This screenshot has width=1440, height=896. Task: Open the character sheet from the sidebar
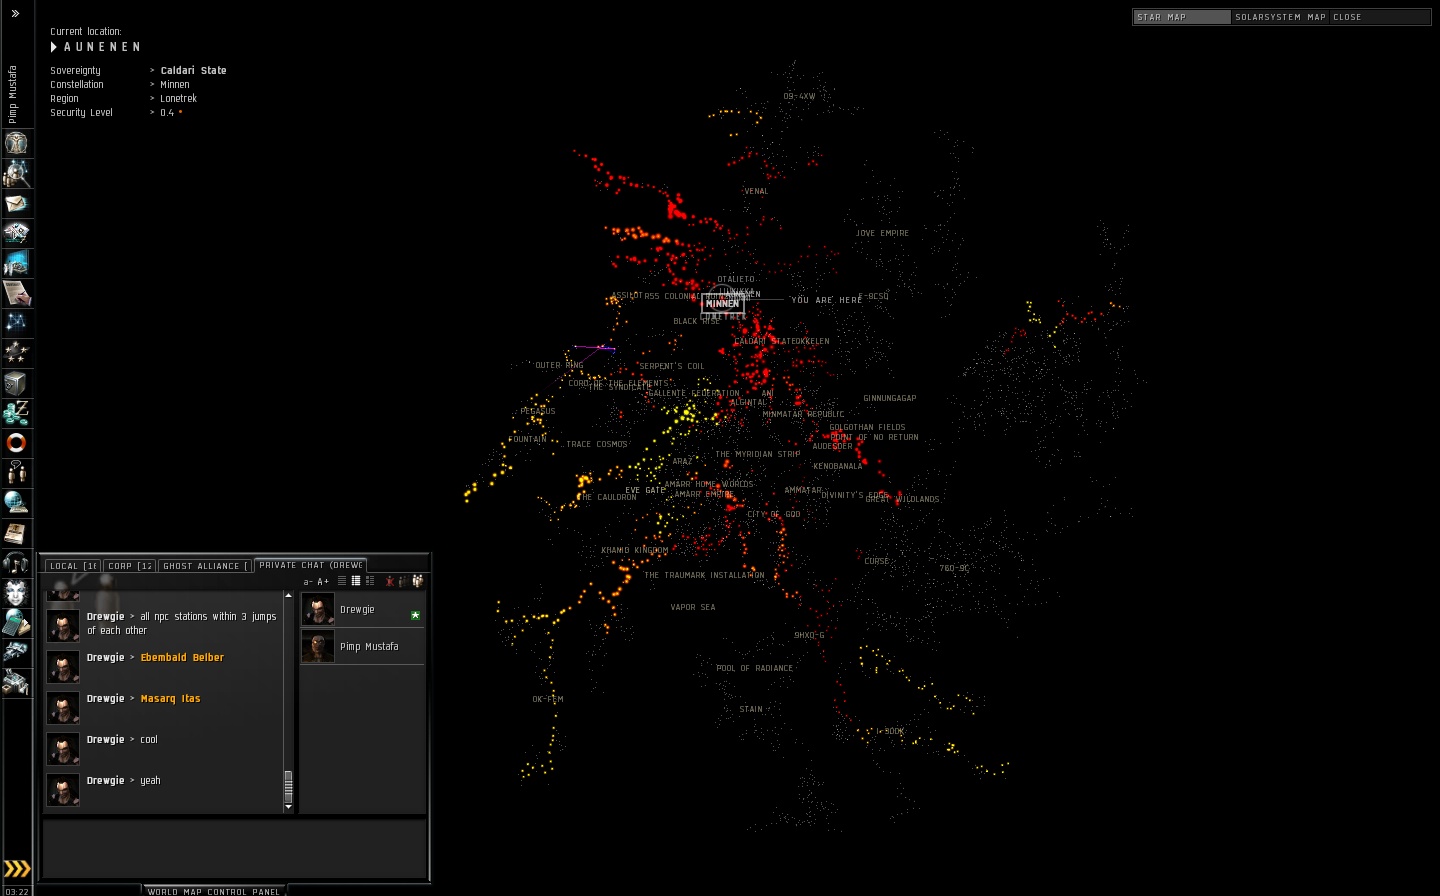[x=16, y=143]
